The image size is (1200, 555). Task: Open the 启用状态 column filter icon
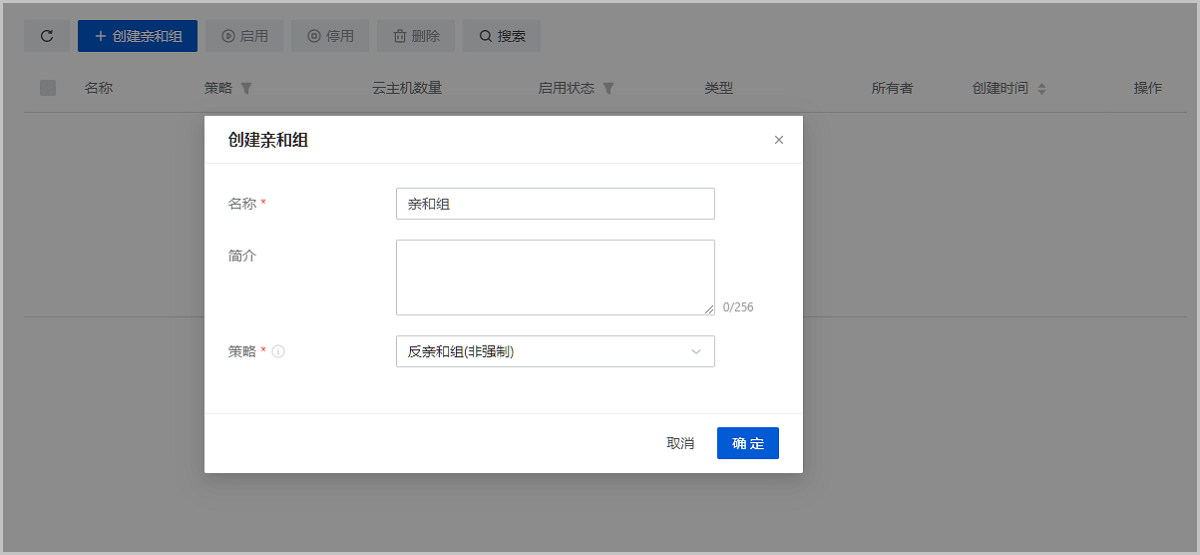[608, 88]
